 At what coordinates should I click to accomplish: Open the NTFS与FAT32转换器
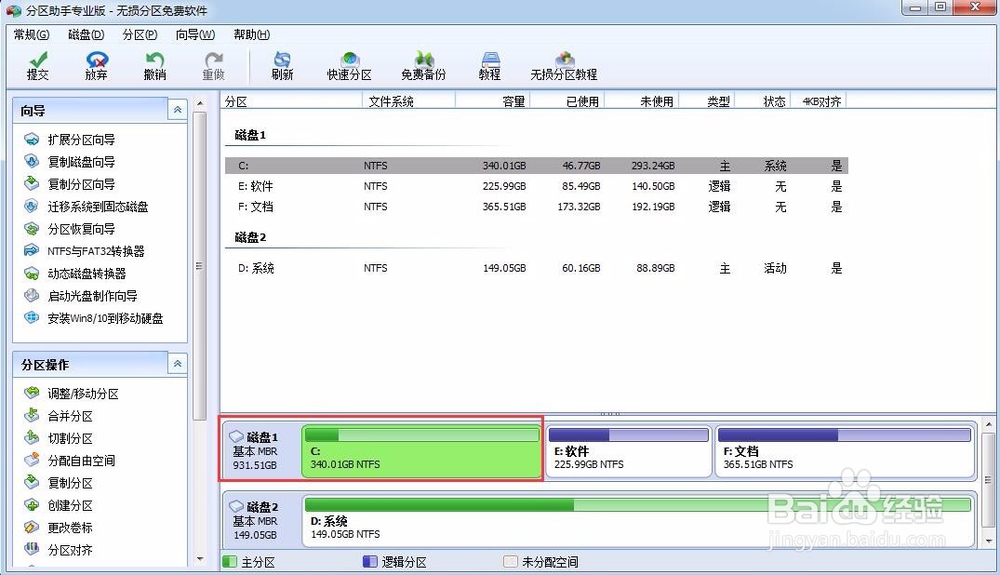click(85, 251)
